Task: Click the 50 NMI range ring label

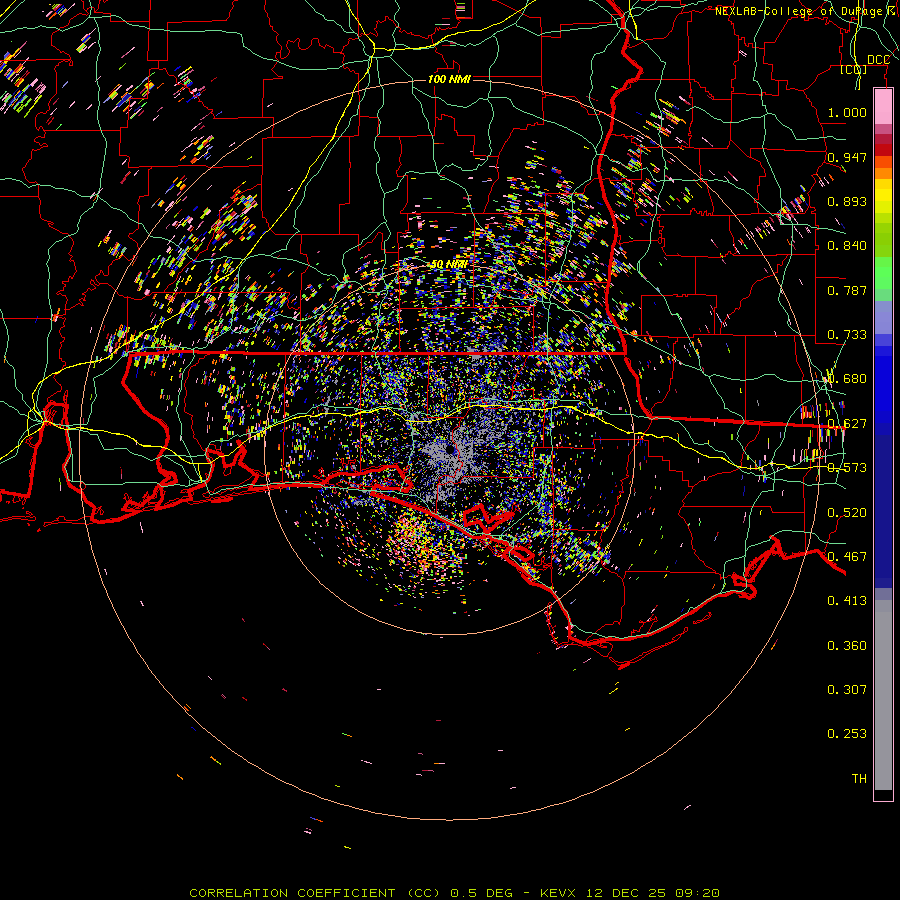Action: click(x=449, y=265)
